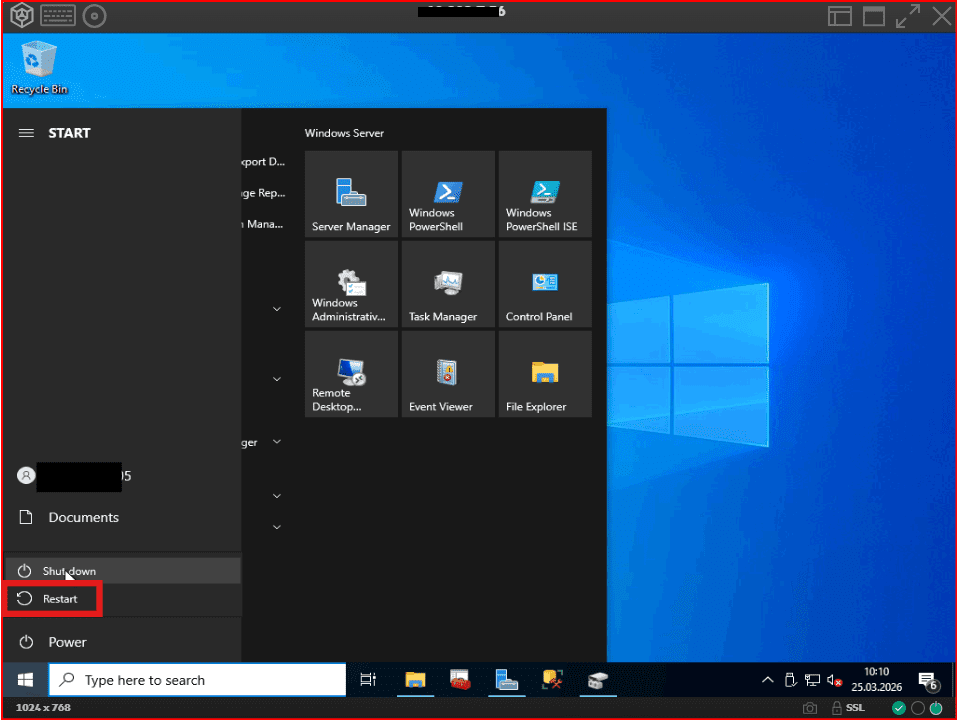
Task: Show hidden system tray icons
Action: [767, 680]
